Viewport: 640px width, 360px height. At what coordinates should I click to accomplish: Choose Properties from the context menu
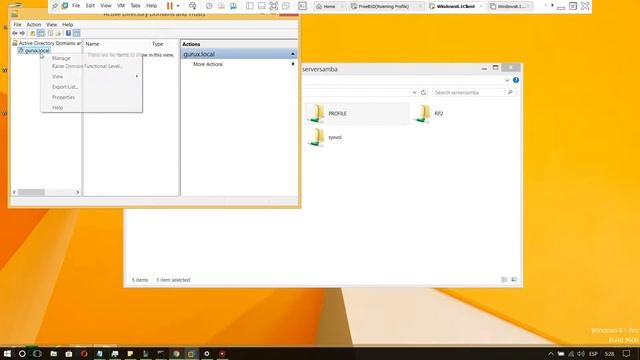point(63,97)
